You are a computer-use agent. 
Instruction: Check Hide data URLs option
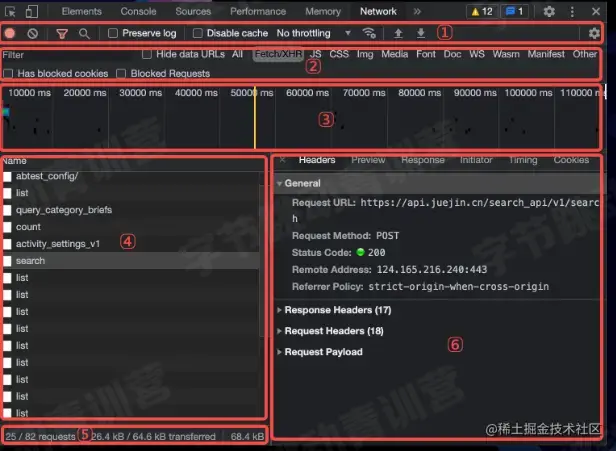coord(147,54)
